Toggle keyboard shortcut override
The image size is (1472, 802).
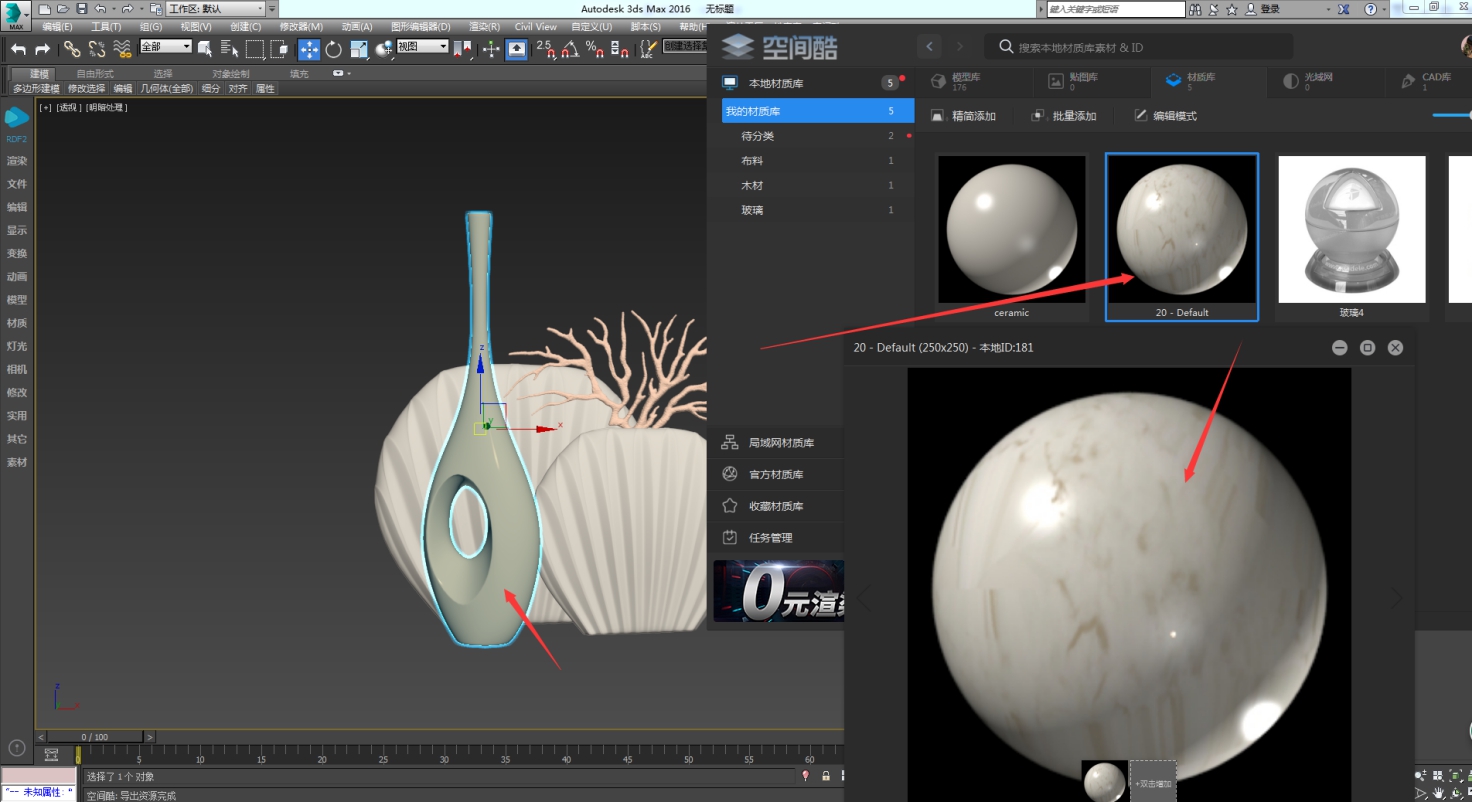pos(516,48)
